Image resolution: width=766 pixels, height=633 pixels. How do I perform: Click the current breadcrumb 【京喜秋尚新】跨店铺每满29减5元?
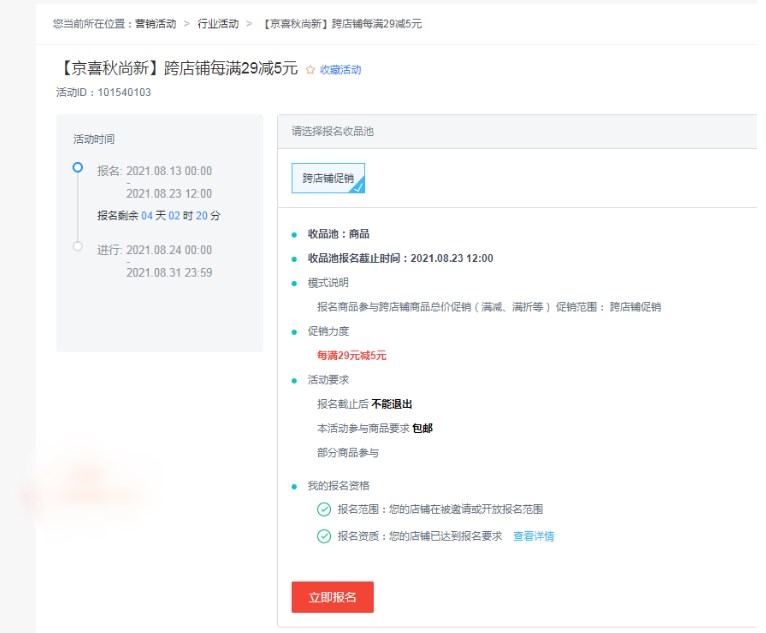click(342, 24)
